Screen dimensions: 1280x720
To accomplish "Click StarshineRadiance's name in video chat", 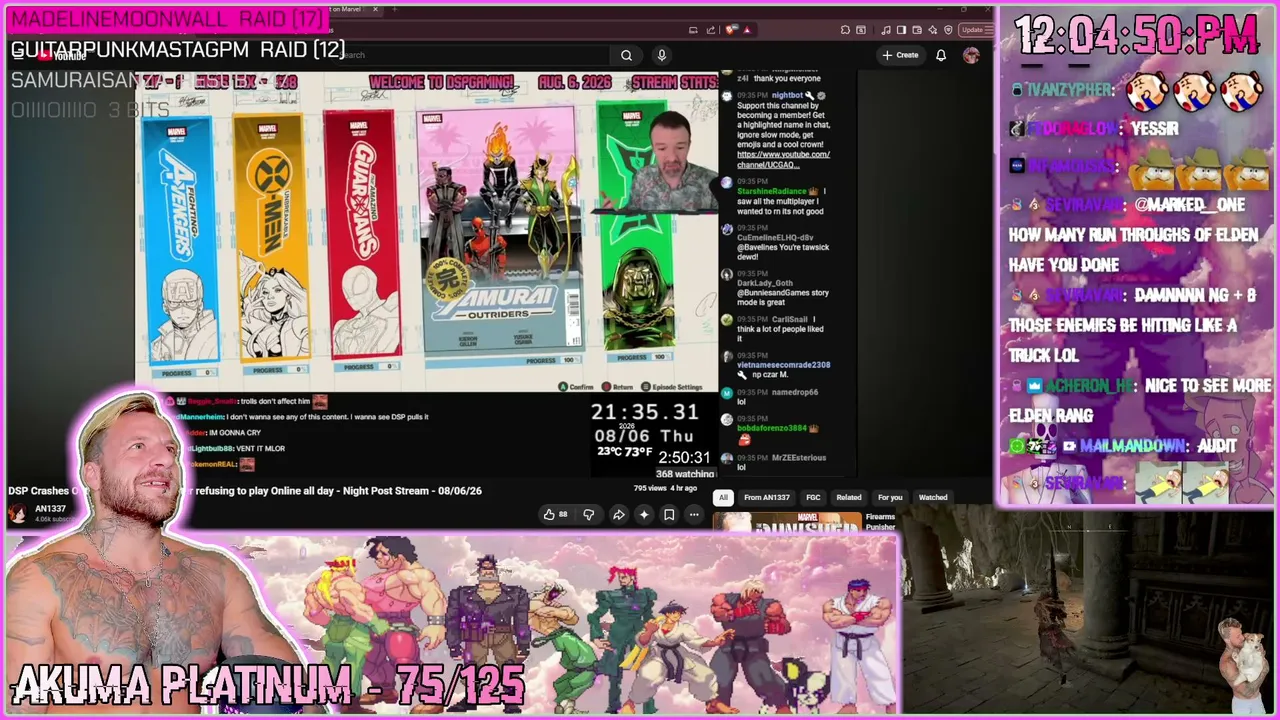I will (771, 191).
